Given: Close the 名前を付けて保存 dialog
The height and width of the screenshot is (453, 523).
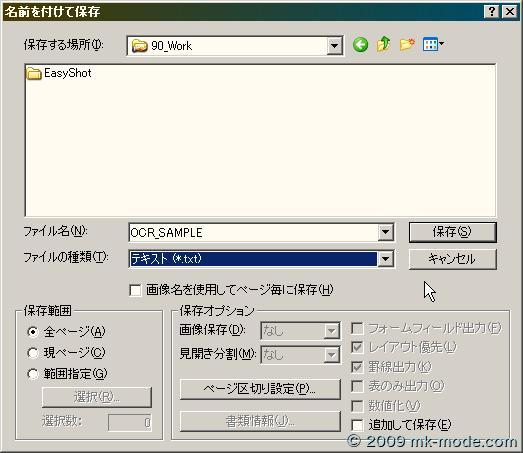Looking at the screenshot, I should 510,12.
